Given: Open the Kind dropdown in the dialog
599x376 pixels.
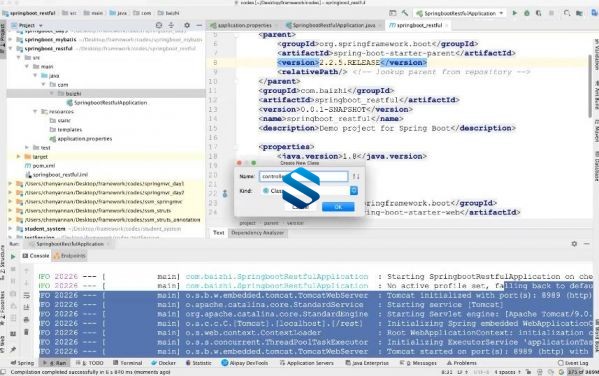Looking at the screenshot, I should pos(354,190).
